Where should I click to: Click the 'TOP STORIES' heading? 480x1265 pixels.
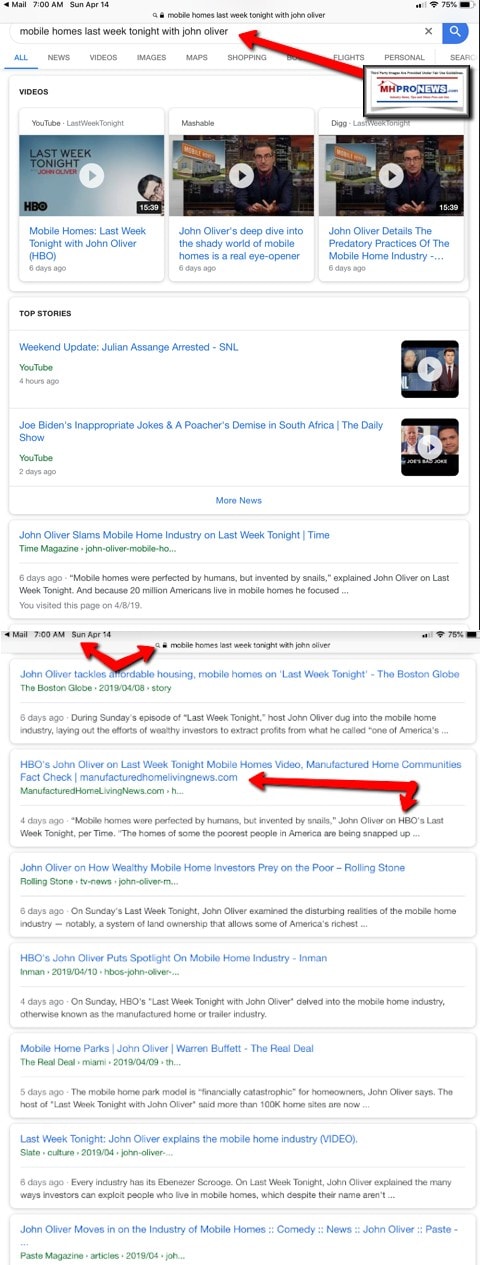pos(45,313)
